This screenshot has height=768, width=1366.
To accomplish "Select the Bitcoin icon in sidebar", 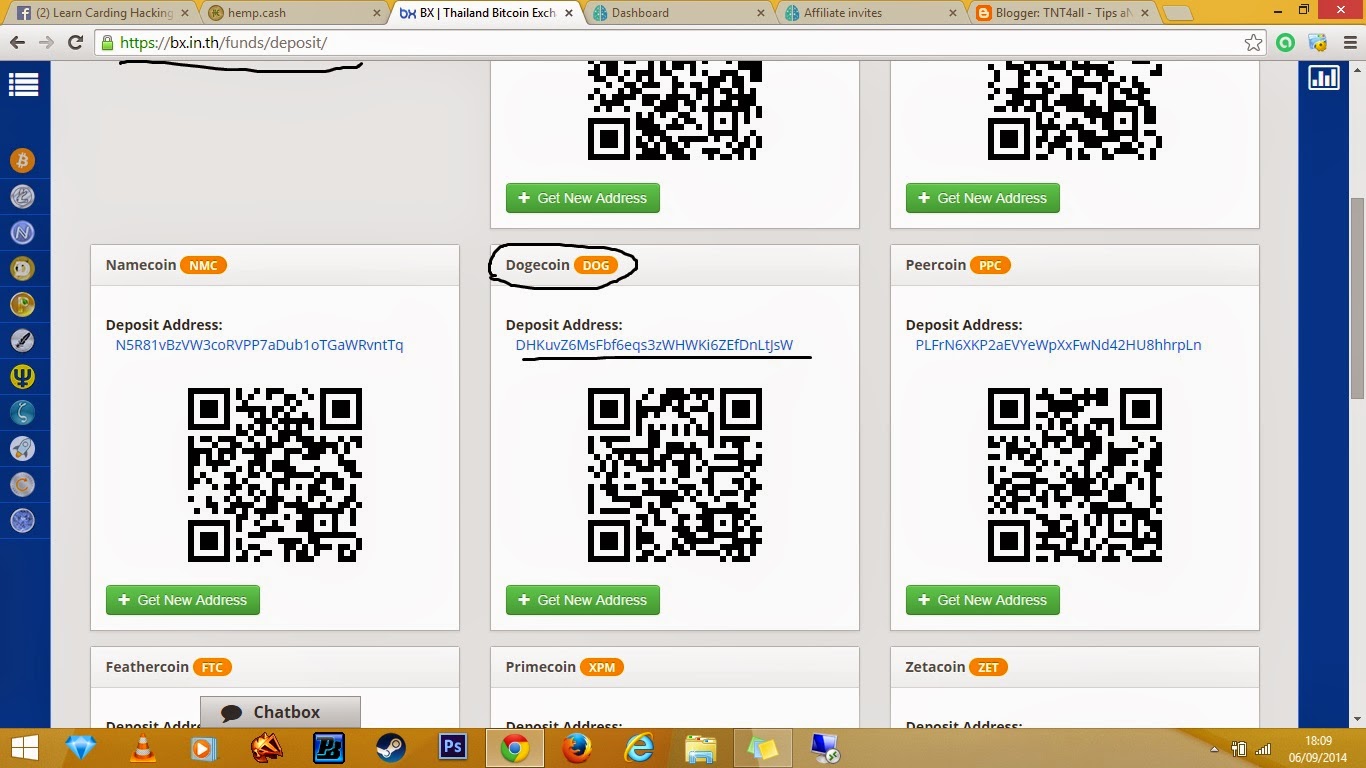I will pyautogui.click(x=22, y=160).
